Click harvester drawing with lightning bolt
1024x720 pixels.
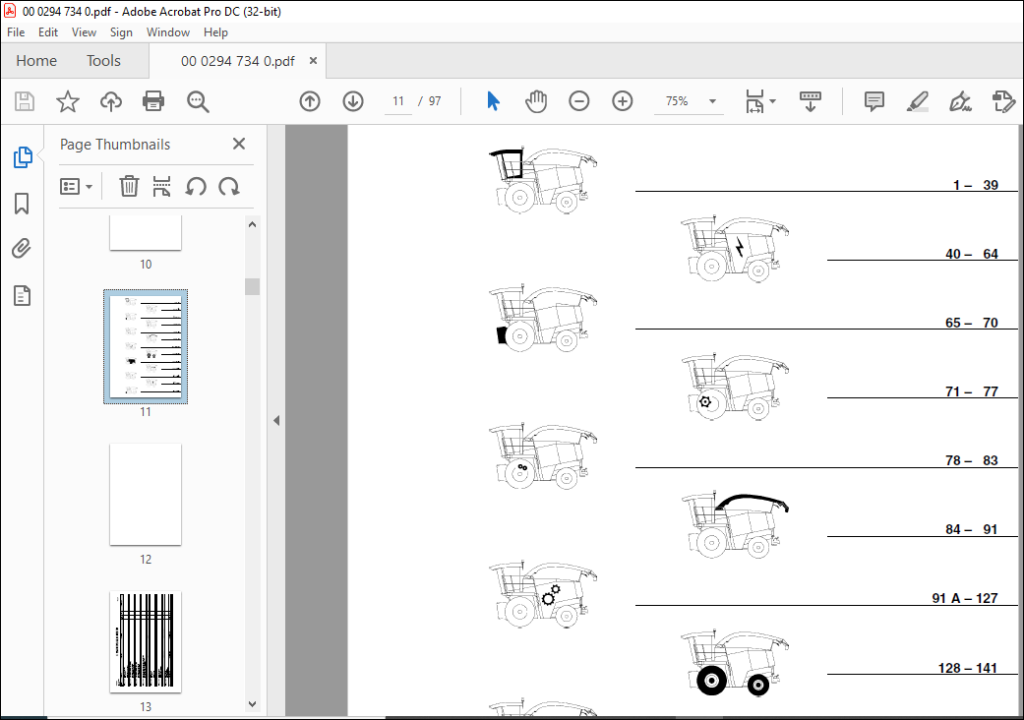[x=734, y=249]
